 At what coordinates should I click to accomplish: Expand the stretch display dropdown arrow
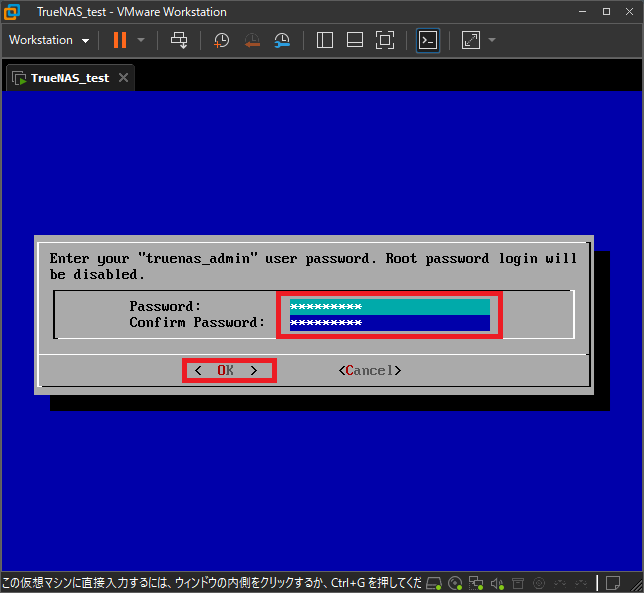pyautogui.click(x=492, y=40)
